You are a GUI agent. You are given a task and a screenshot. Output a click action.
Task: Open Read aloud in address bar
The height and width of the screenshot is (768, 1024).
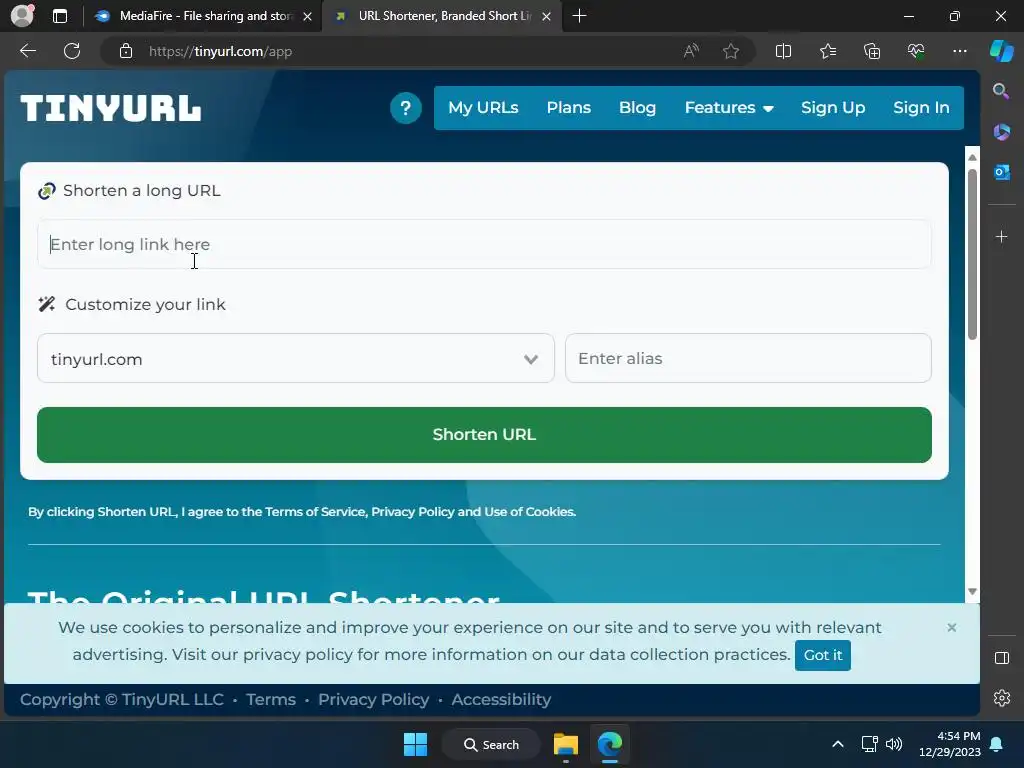[691, 51]
